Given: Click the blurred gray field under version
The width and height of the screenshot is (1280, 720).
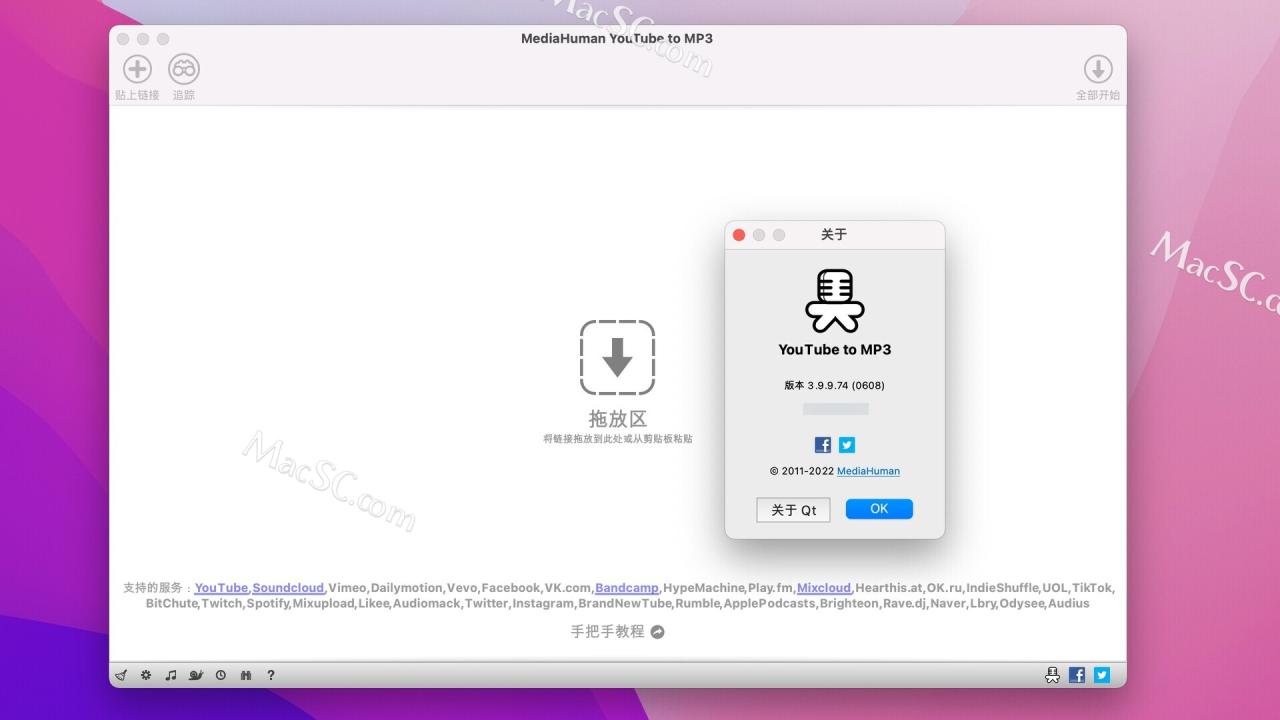Looking at the screenshot, I should click(836, 409).
